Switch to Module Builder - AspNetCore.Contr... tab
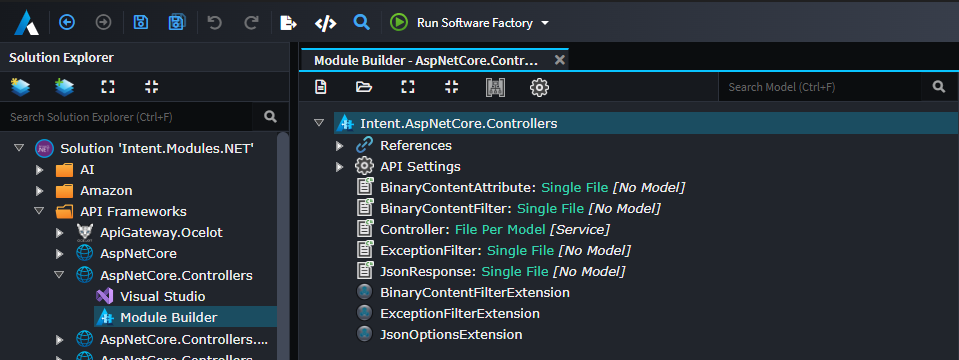This screenshot has height=360, width=959. coord(426,61)
